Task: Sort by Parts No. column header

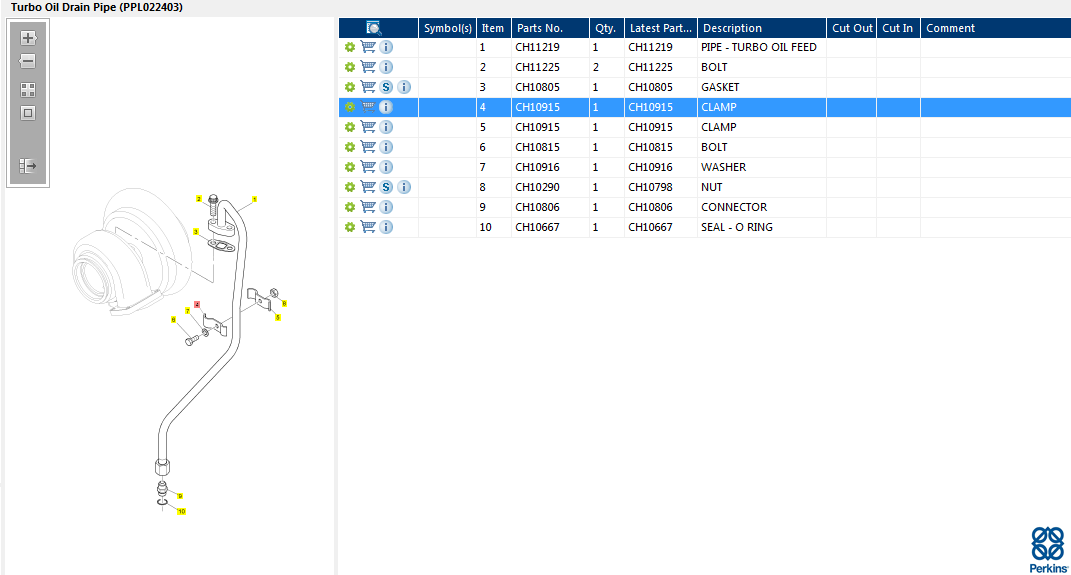Action: coord(551,28)
